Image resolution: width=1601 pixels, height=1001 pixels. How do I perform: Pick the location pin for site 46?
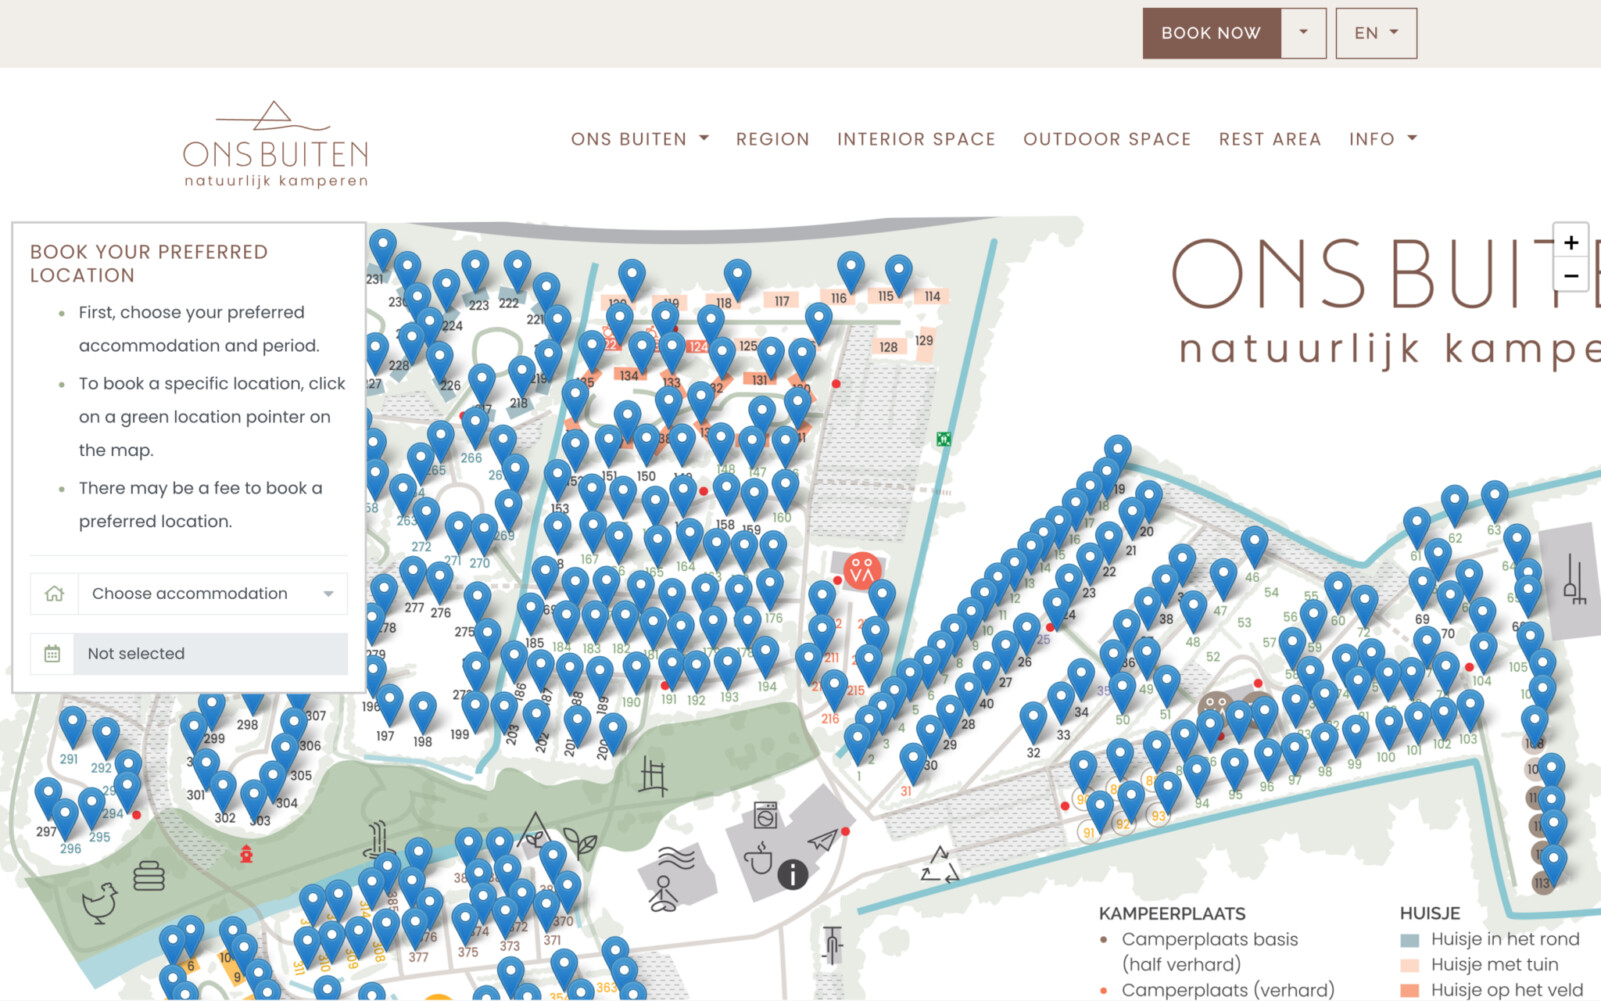1254,544
